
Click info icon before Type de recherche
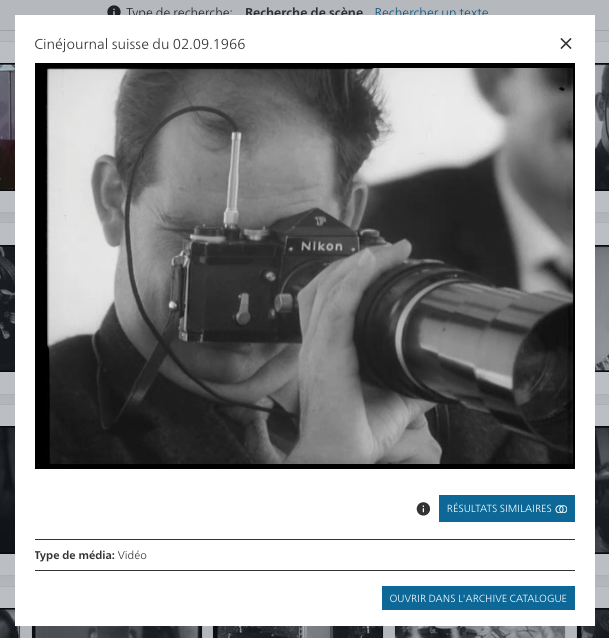(114, 12)
